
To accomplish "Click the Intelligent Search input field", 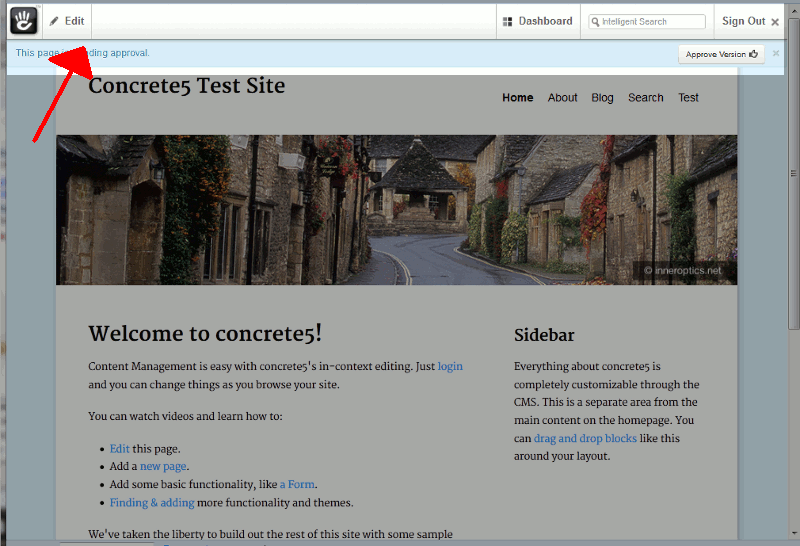I will (652, 21).
